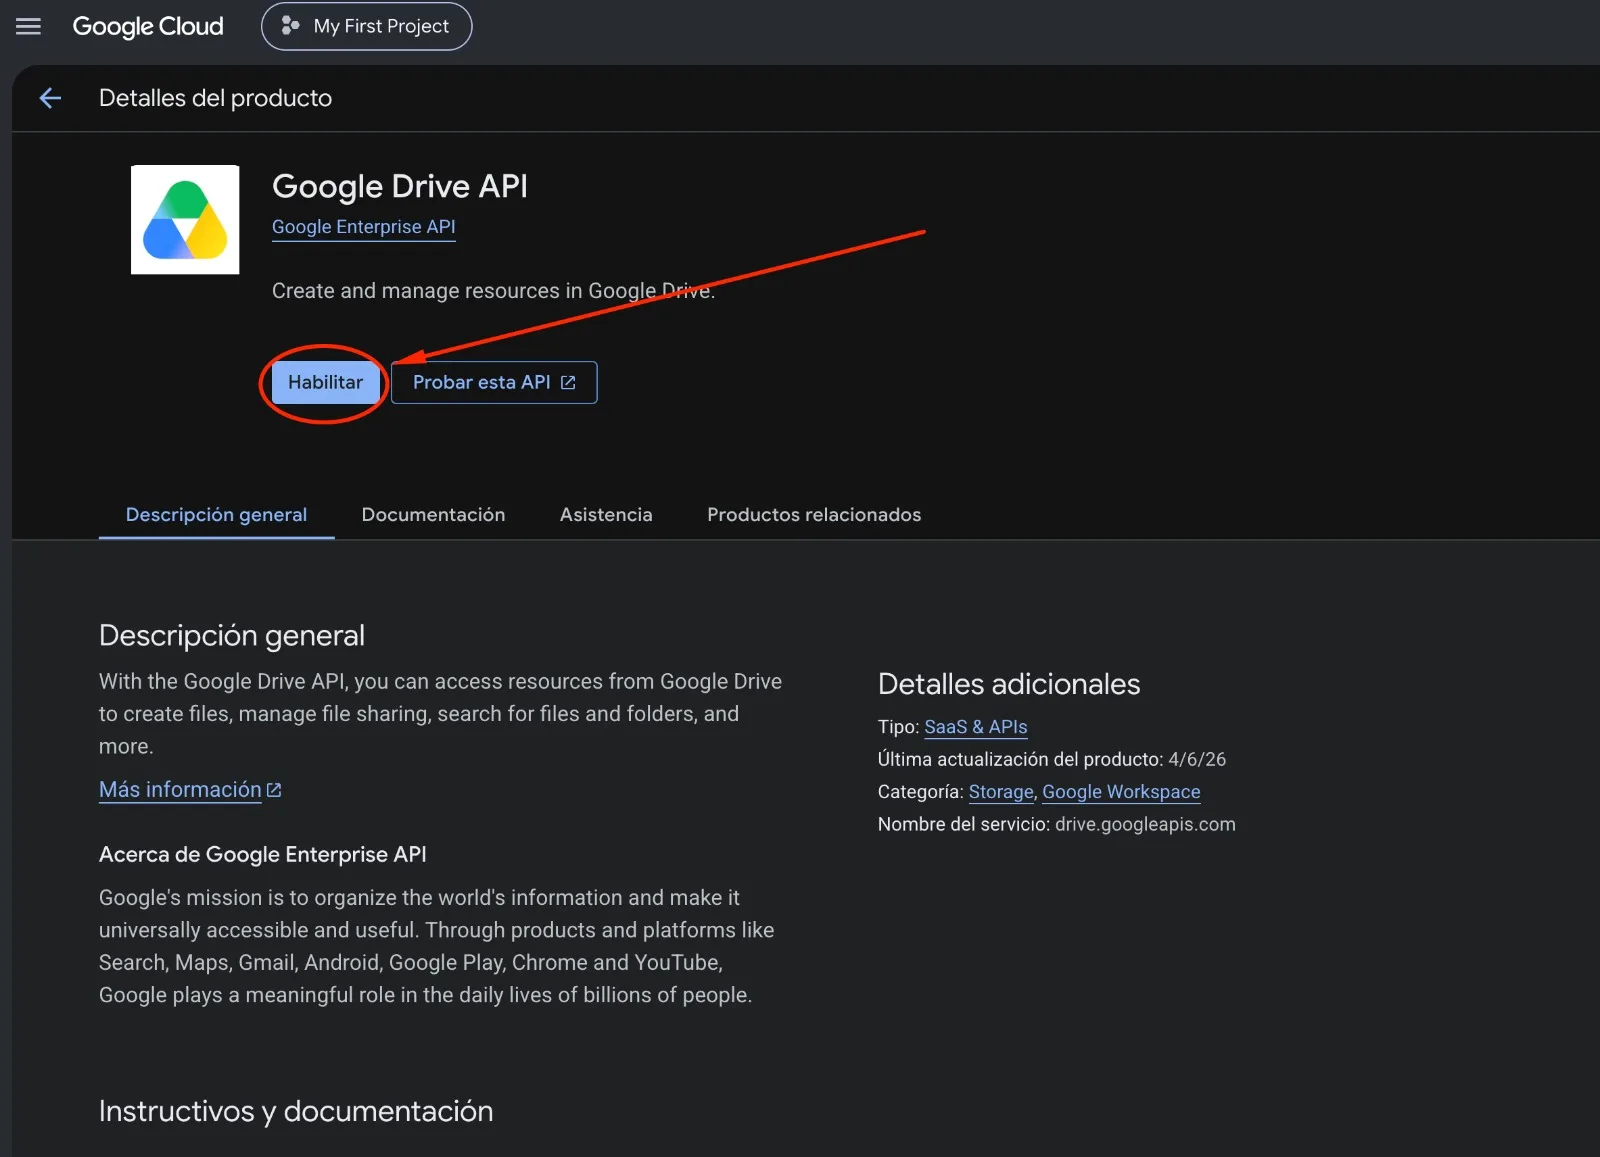Open the Google Enterprise API link
This screenshot has height=1157, width=1600.
(363, 227)
